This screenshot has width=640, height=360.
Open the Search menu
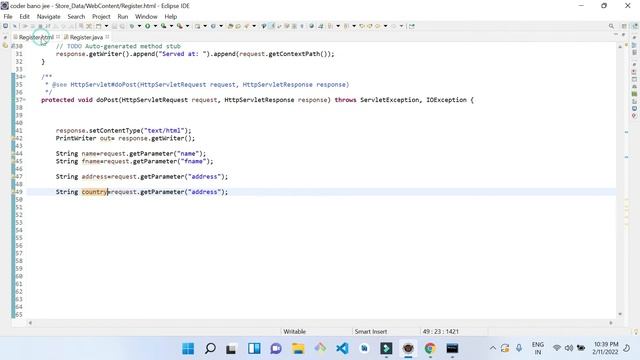76,16
